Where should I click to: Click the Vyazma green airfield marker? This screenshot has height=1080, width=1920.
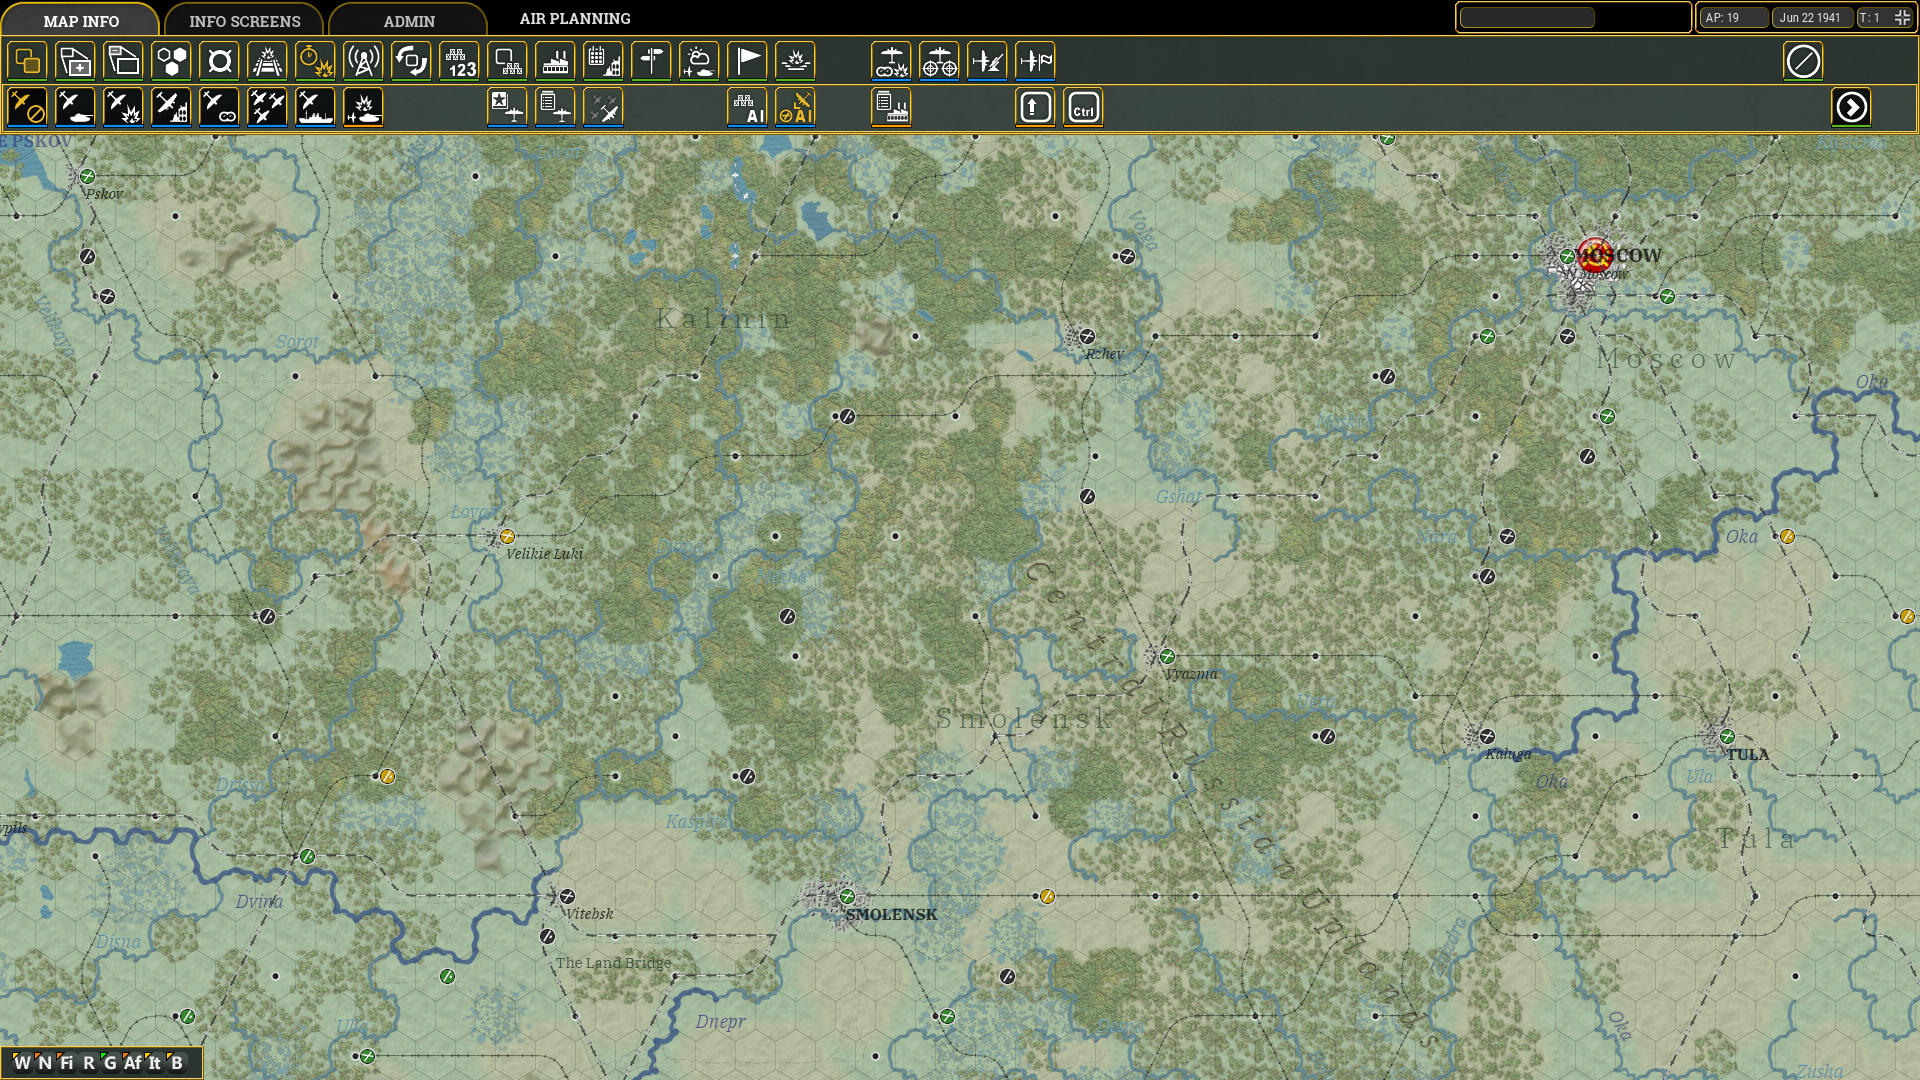[x=1167, y=656]
